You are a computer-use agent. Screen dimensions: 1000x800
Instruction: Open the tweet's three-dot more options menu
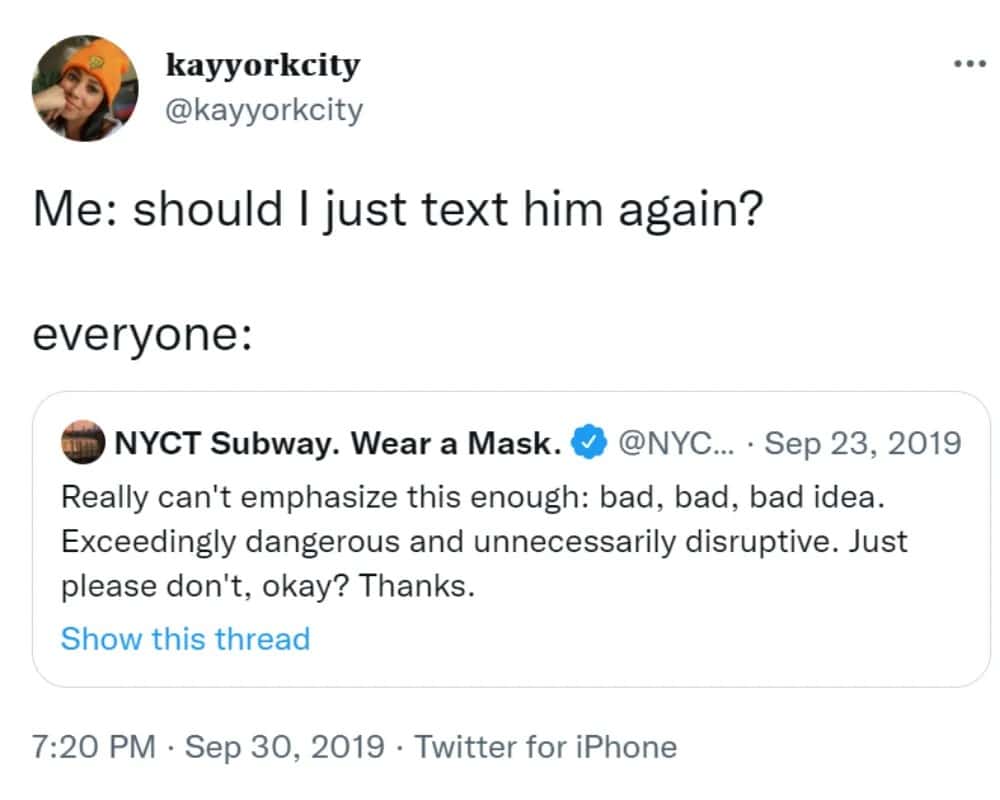[969, 64]
